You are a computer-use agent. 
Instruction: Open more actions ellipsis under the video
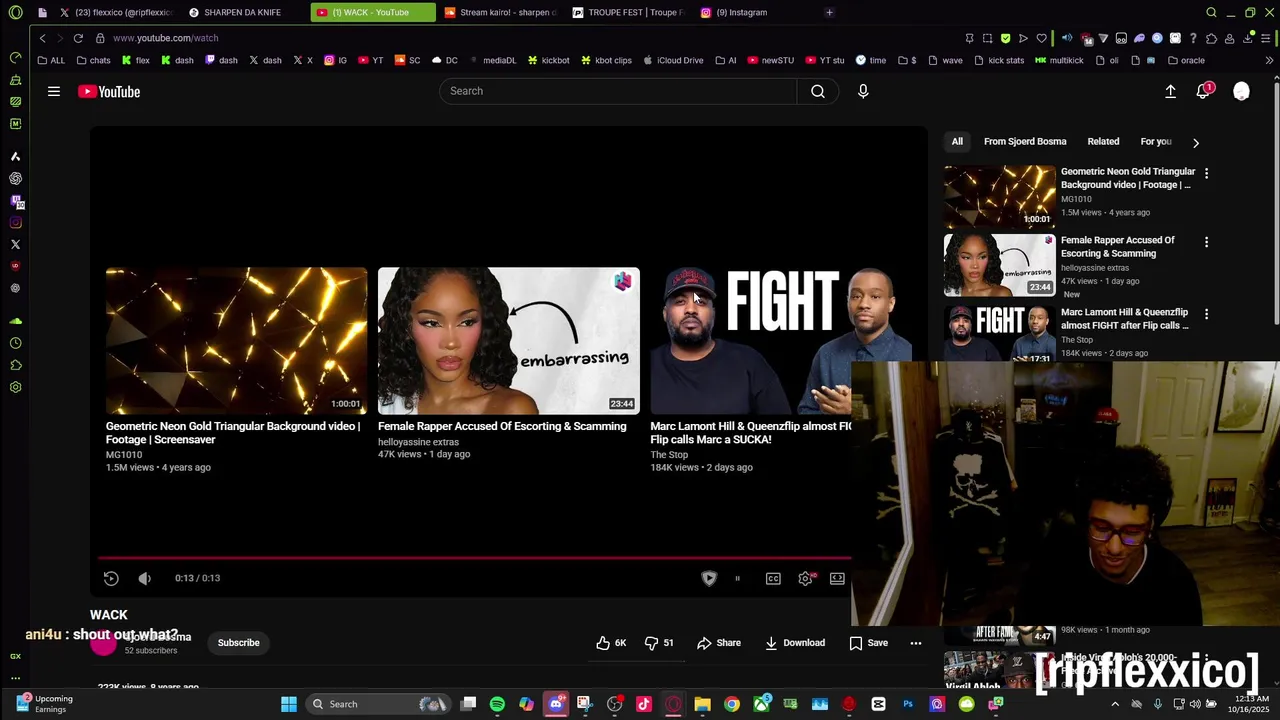coord(916,643)
